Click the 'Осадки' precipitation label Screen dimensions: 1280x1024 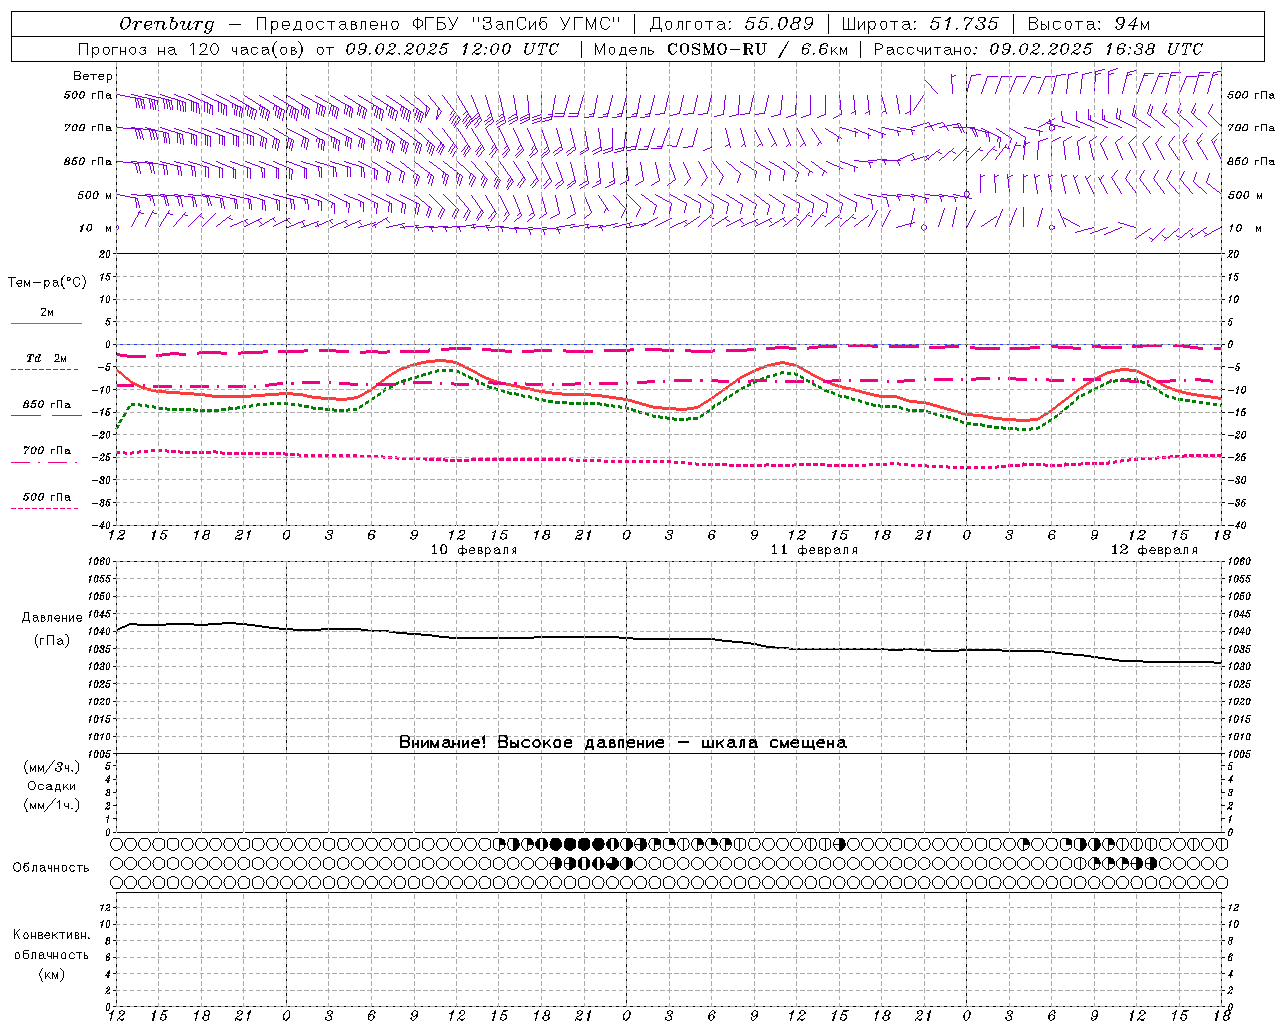pos(52,786)
